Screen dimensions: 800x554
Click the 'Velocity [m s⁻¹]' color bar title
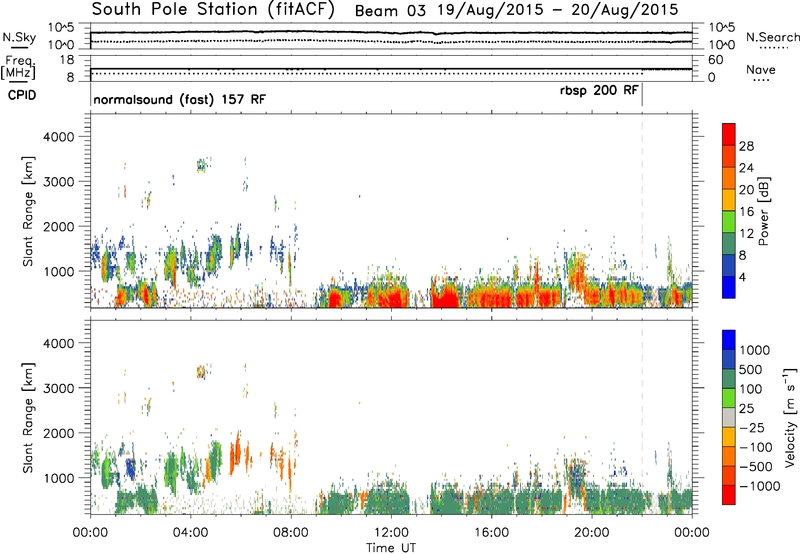click(x=790, y=417)
